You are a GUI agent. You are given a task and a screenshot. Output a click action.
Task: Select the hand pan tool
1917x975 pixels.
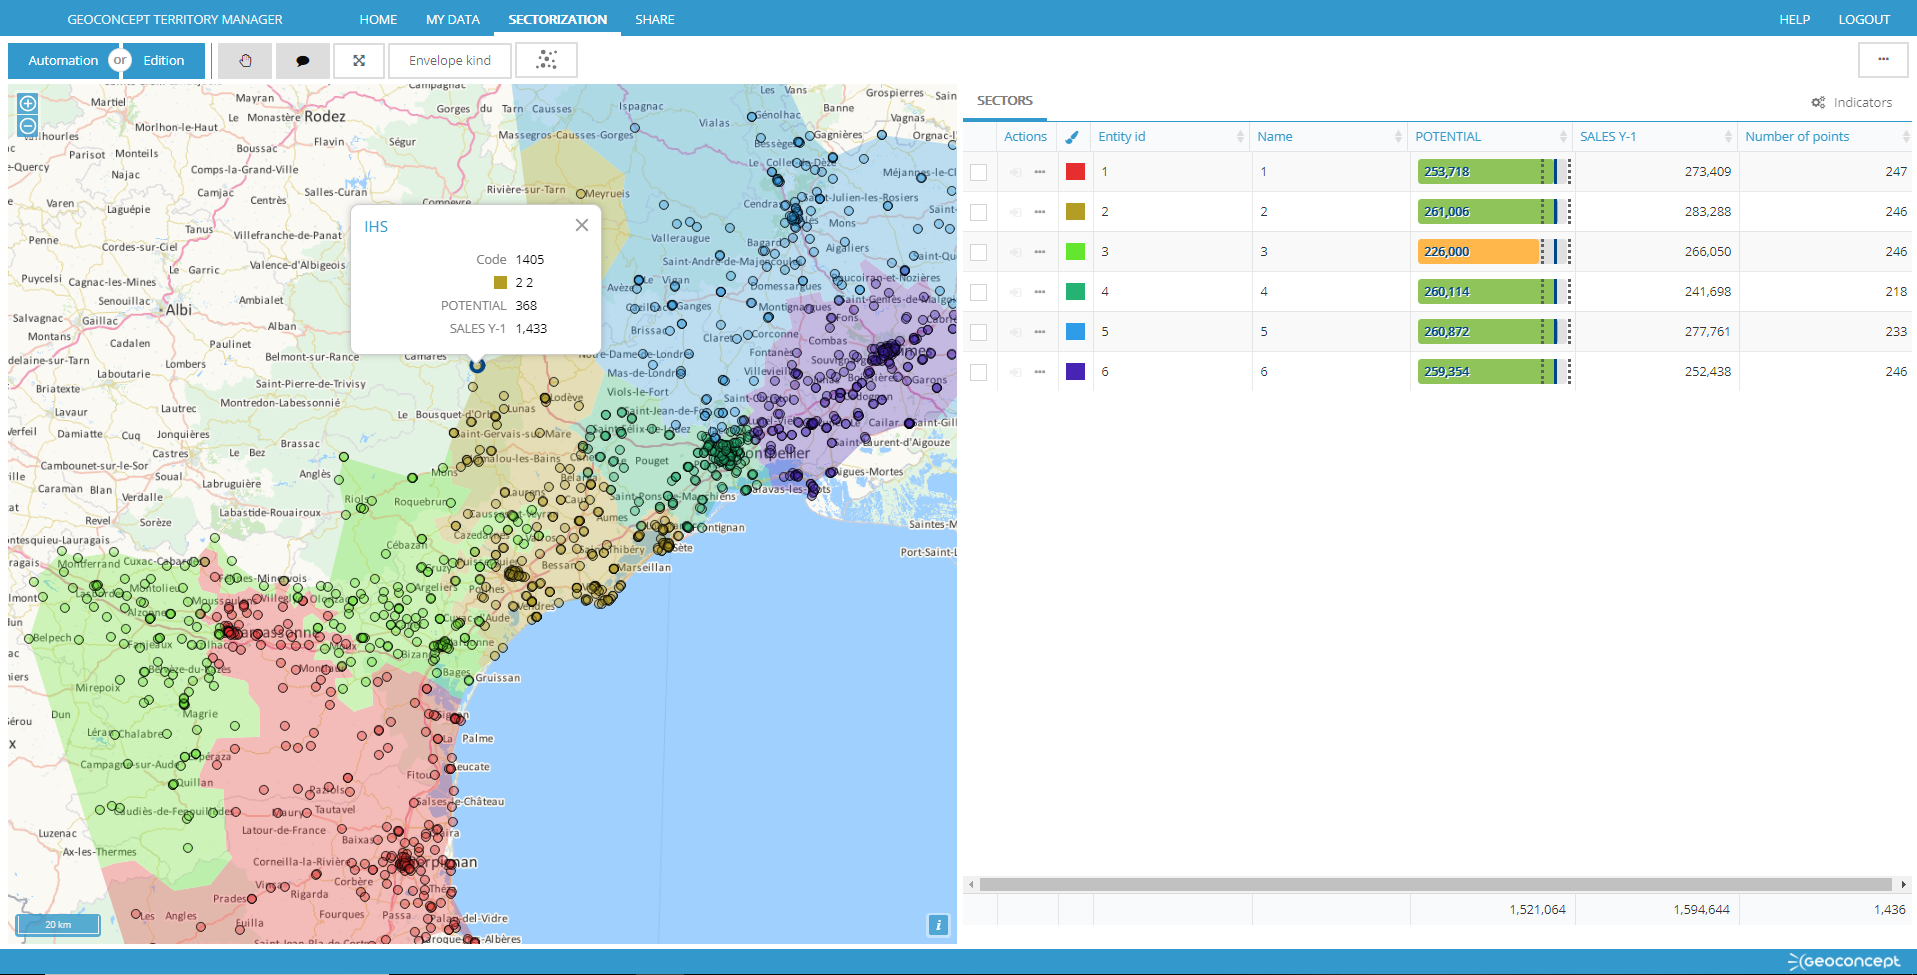tap(244, 60)
